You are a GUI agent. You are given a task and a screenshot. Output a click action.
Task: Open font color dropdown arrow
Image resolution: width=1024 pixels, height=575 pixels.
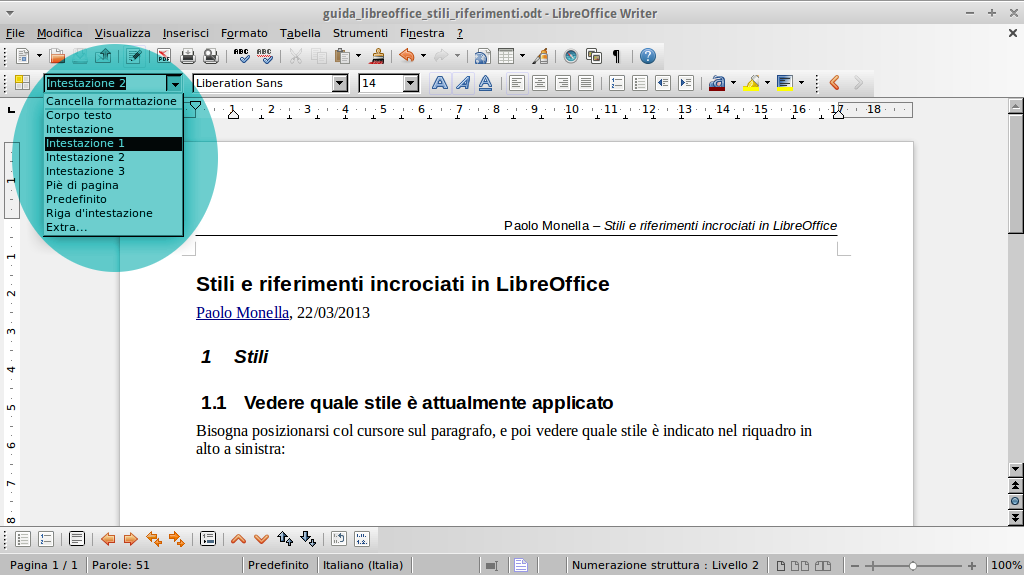[733, 83]
